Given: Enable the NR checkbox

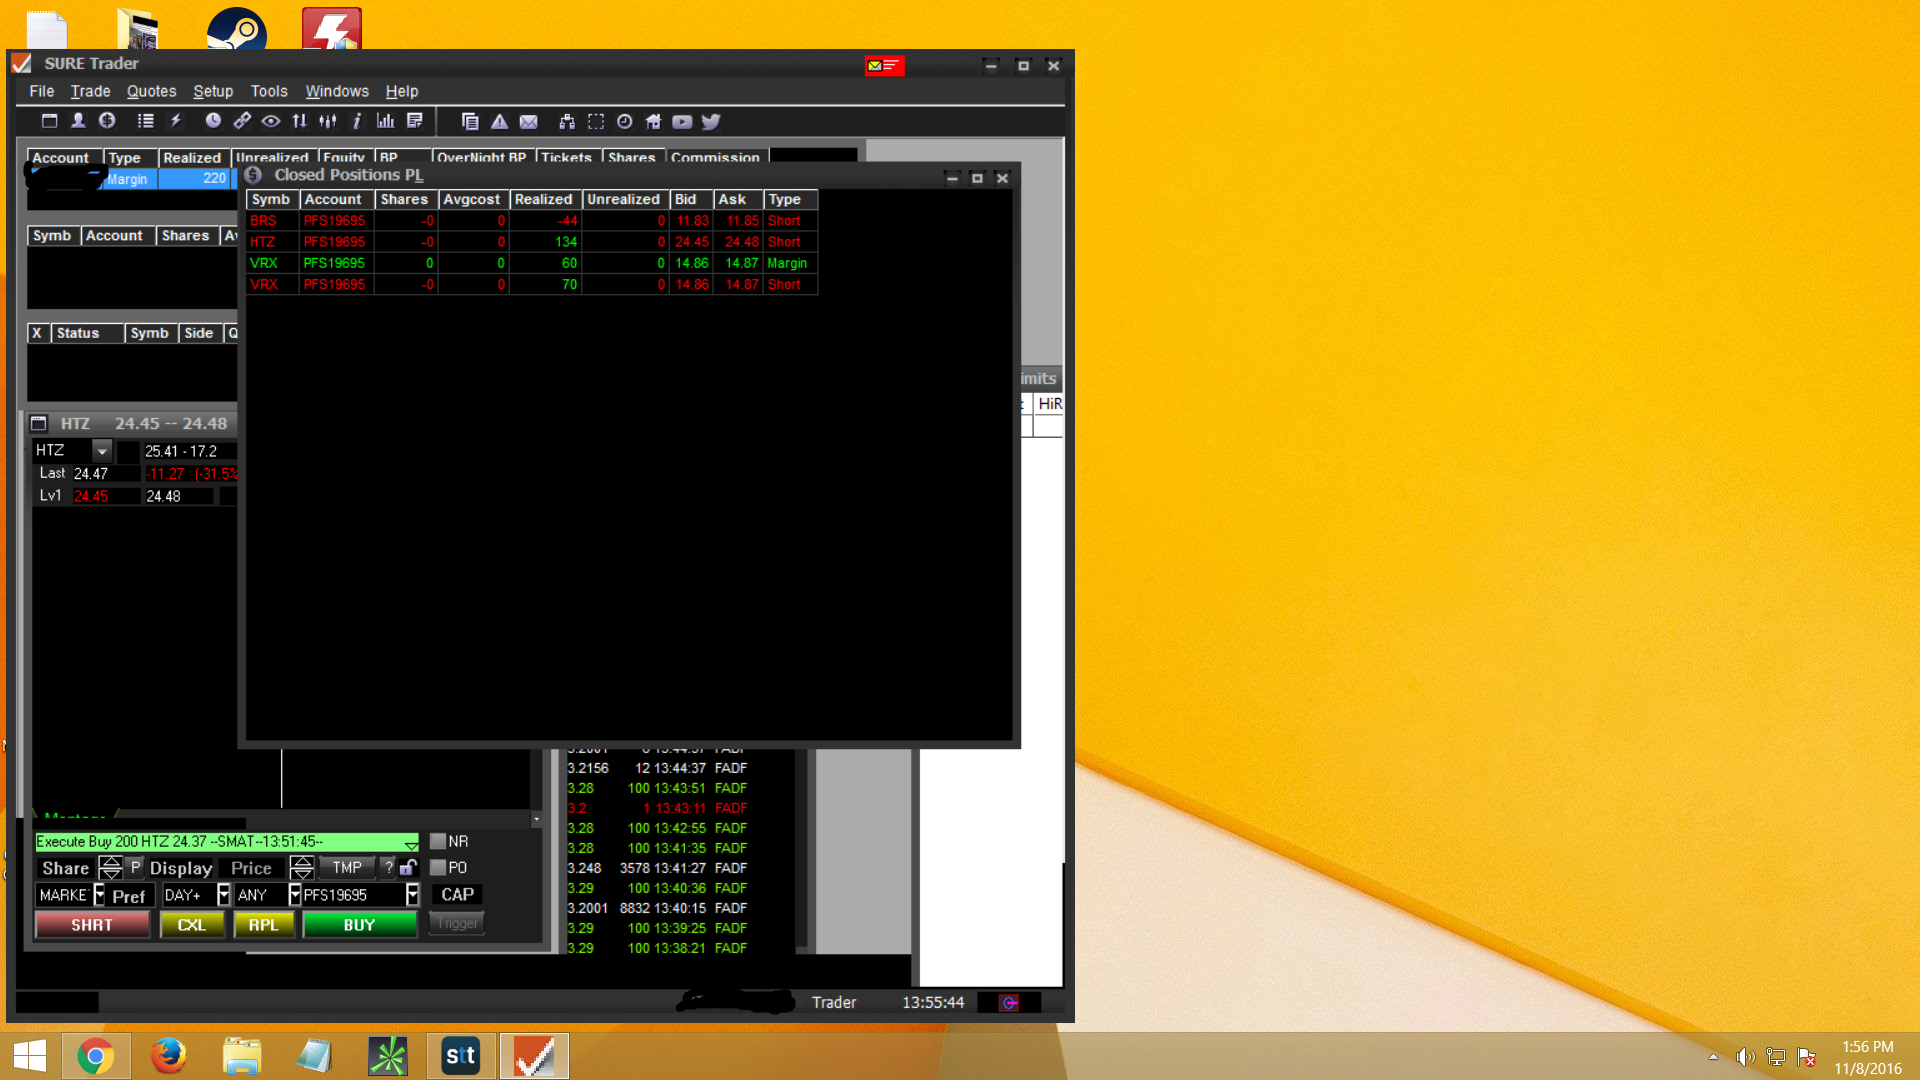Looking at the screenshot, I should 438,841.
